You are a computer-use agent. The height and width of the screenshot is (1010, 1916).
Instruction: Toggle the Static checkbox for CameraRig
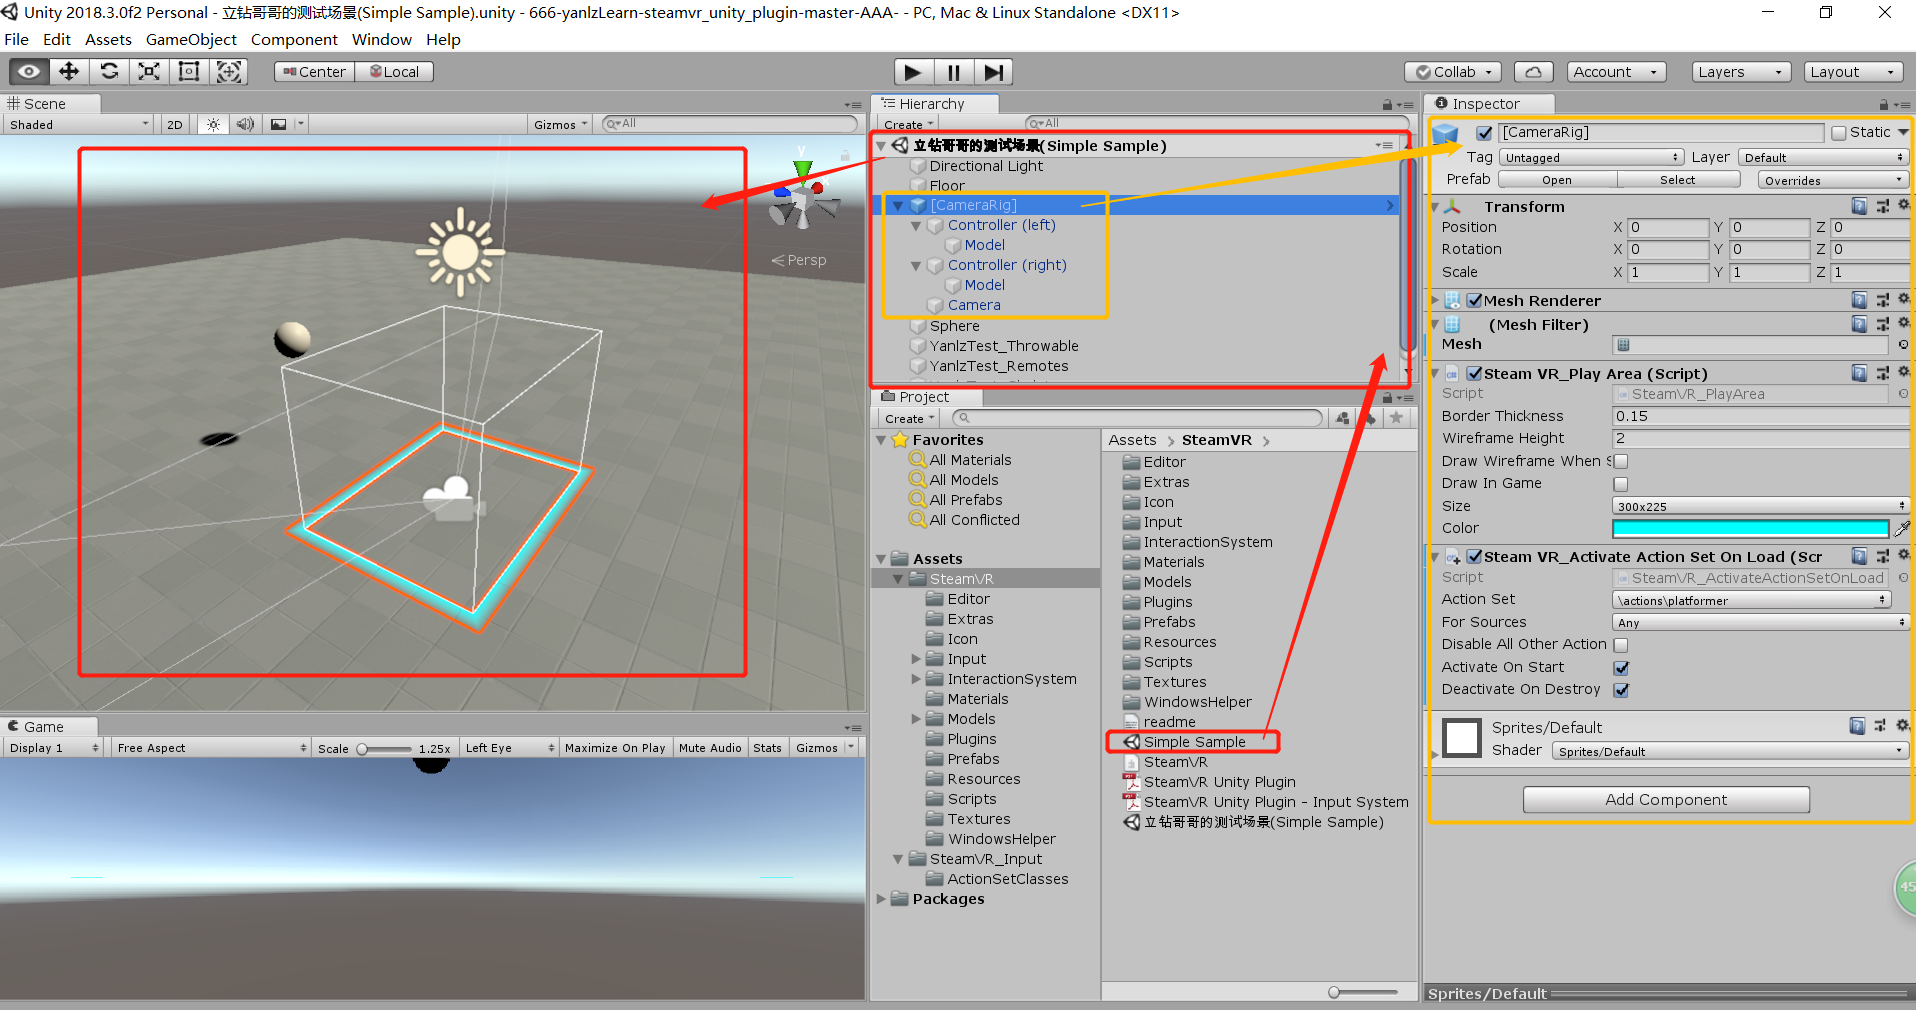[1838, 132]
